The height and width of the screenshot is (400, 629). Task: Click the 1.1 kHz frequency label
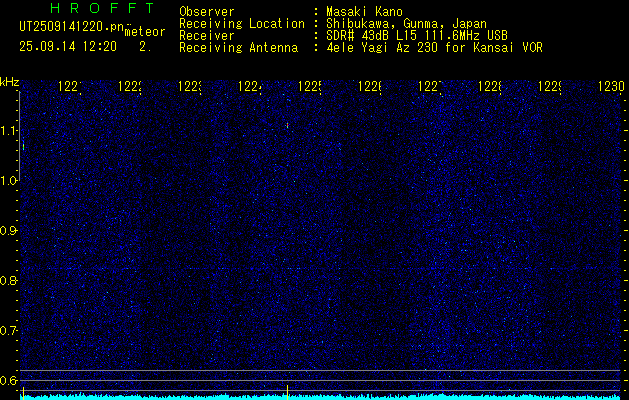coord(8,130)
